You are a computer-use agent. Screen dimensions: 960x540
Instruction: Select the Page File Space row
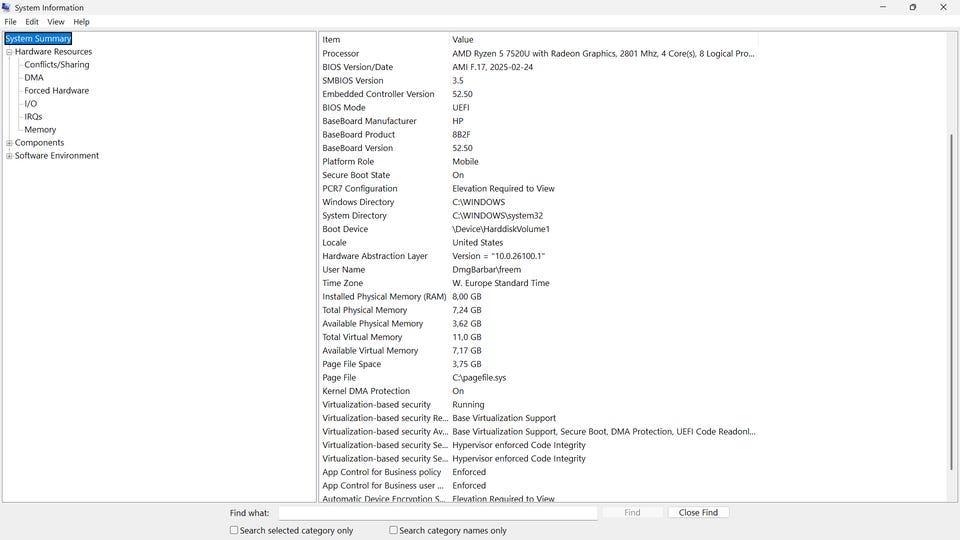point(538,364)
